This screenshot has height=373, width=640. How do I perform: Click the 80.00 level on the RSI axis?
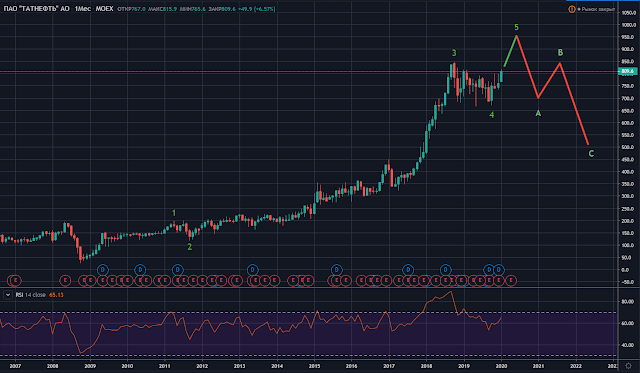click(627, 302)
